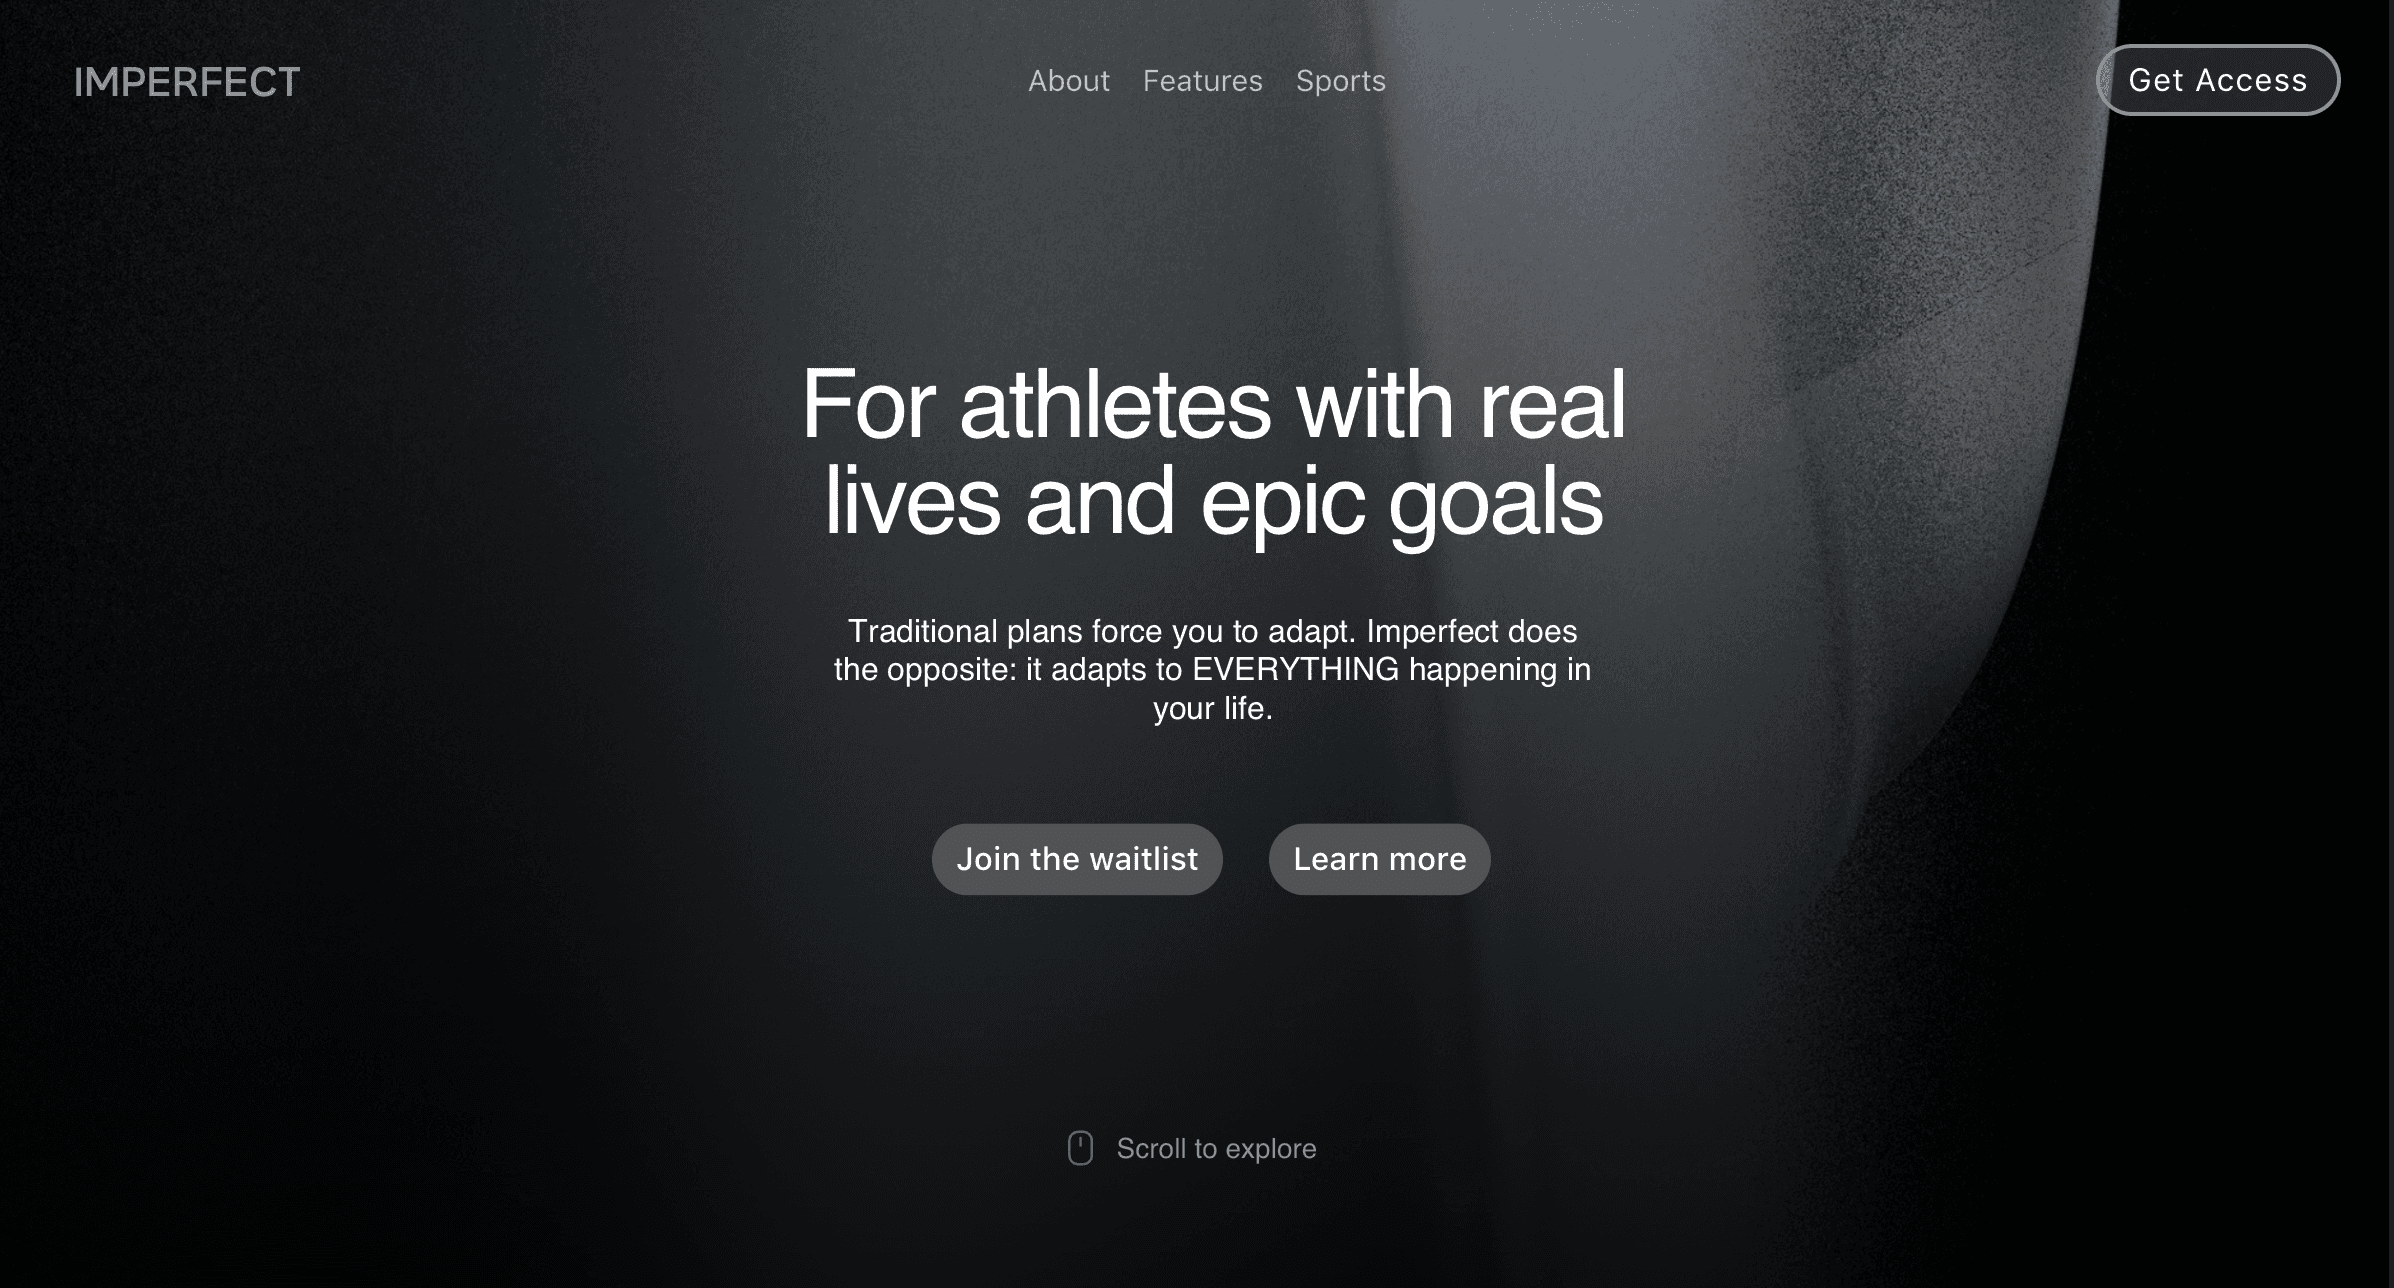
Task: Go to the About section
Action: [1068, 81]
